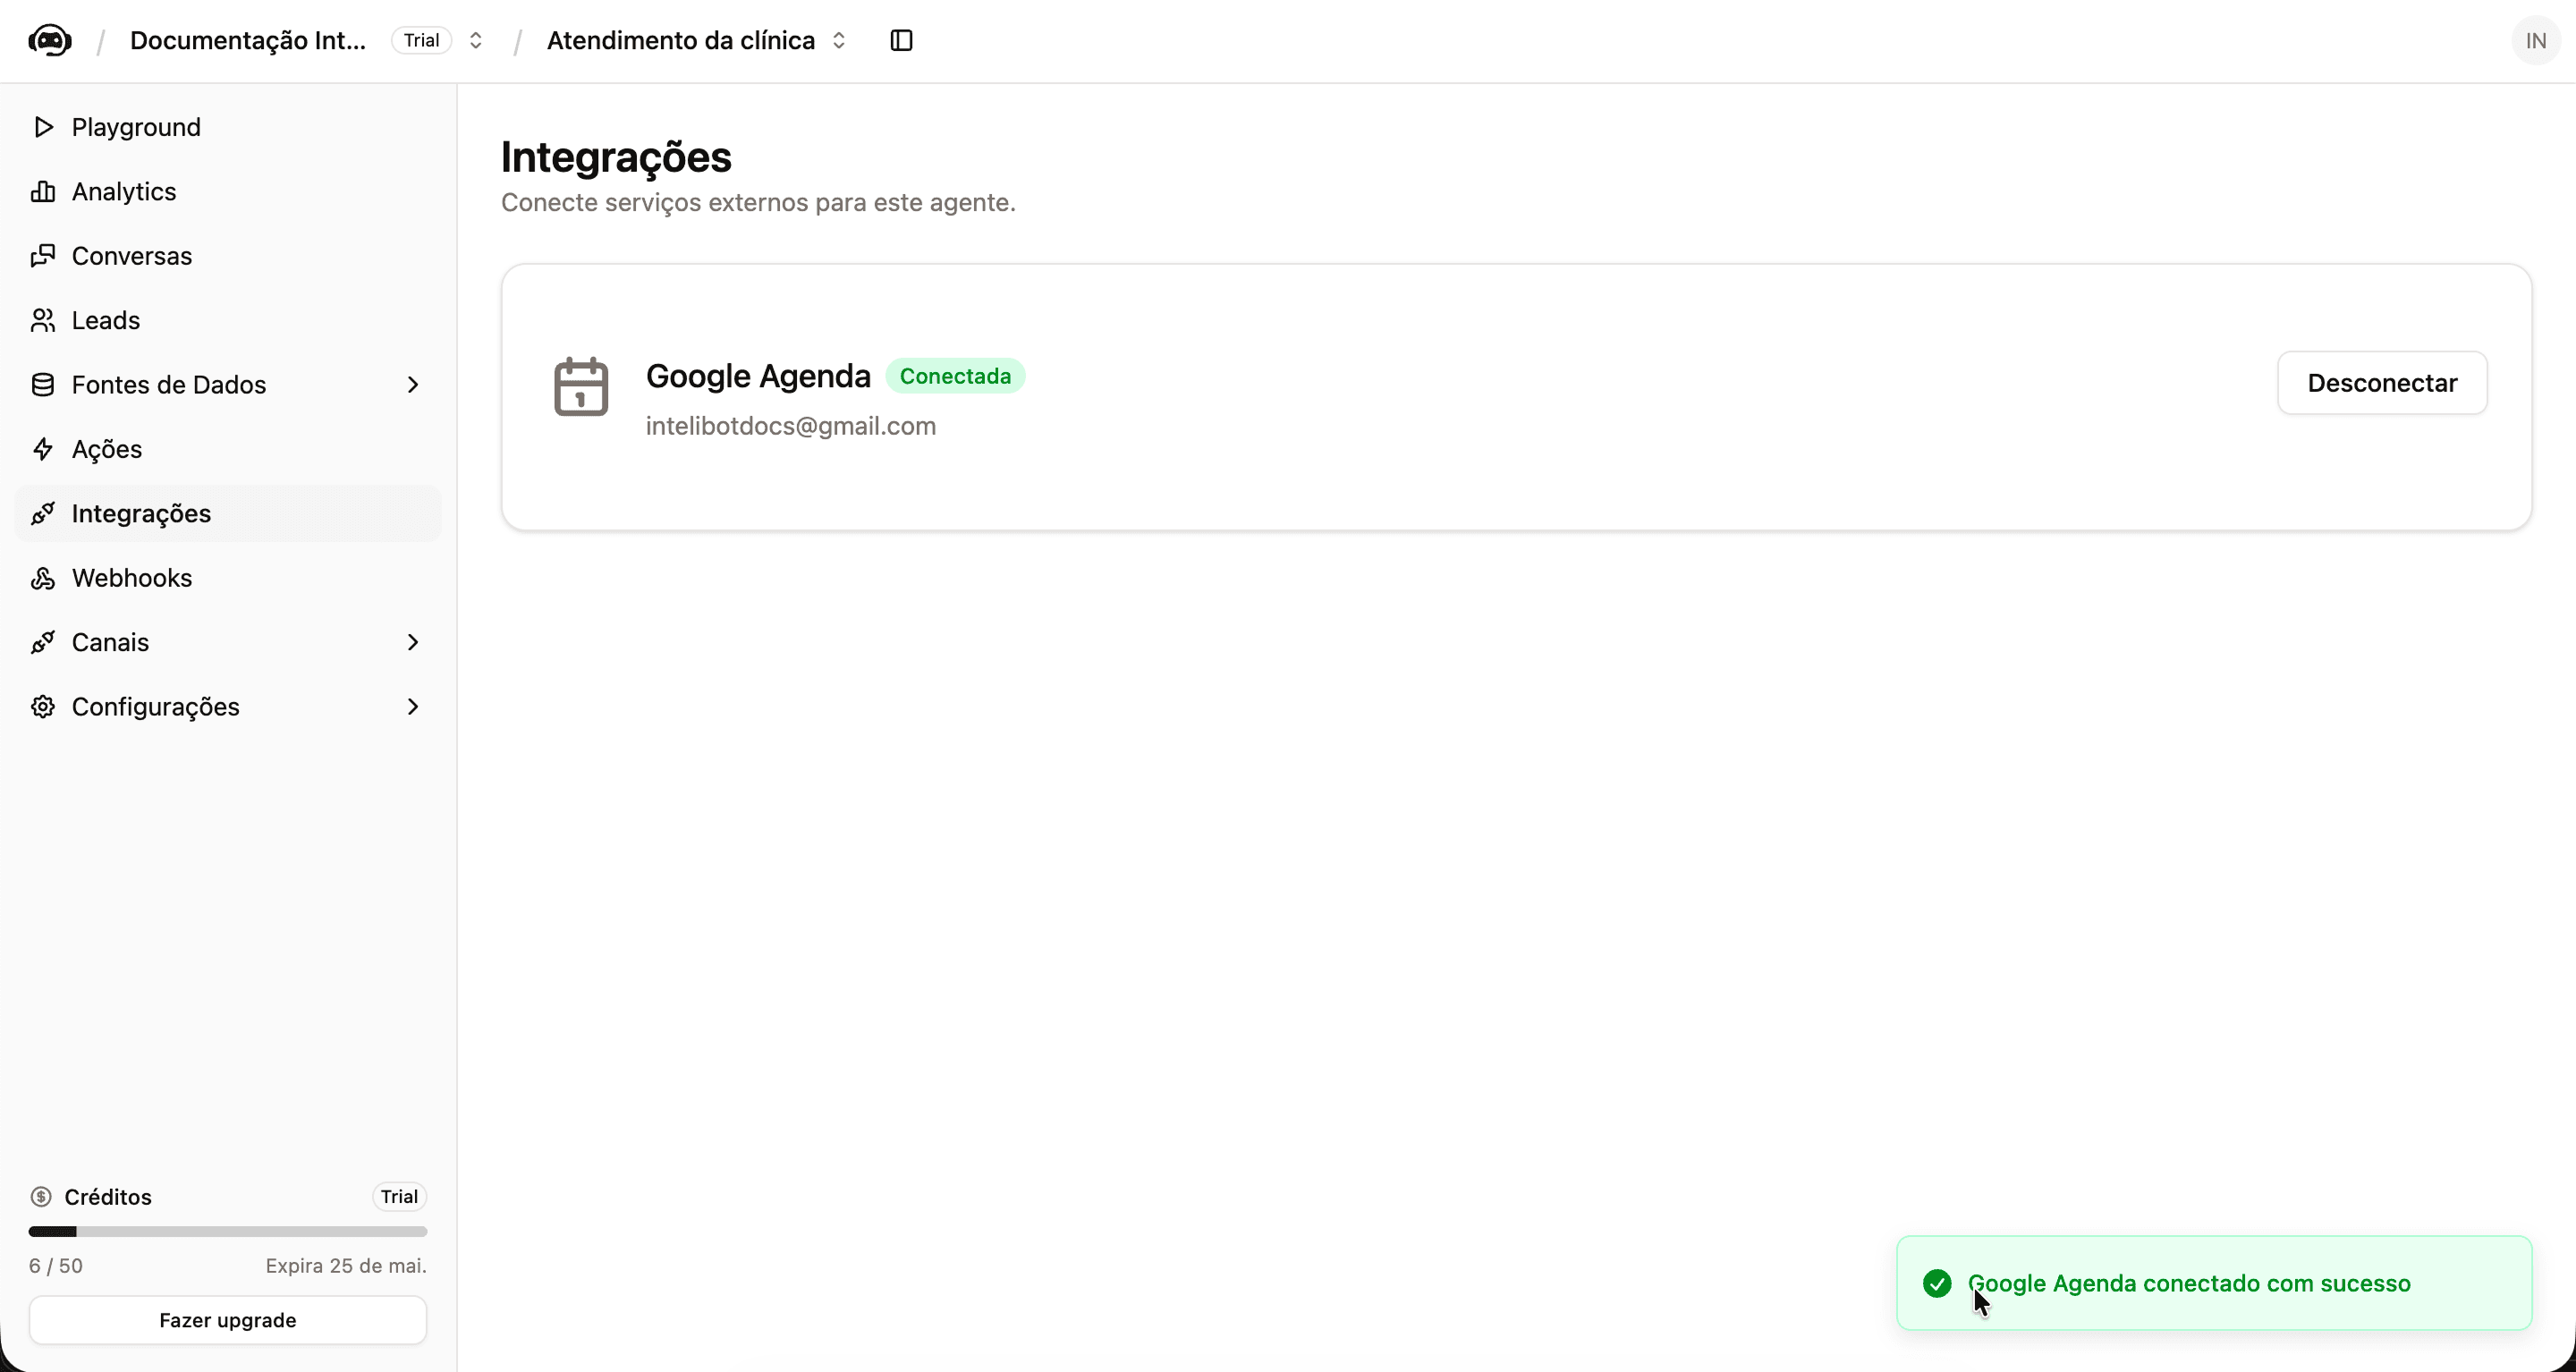Screen dimensions: 2576x1372
Task: Click the Trial badge in header
Action: point(421,41)
